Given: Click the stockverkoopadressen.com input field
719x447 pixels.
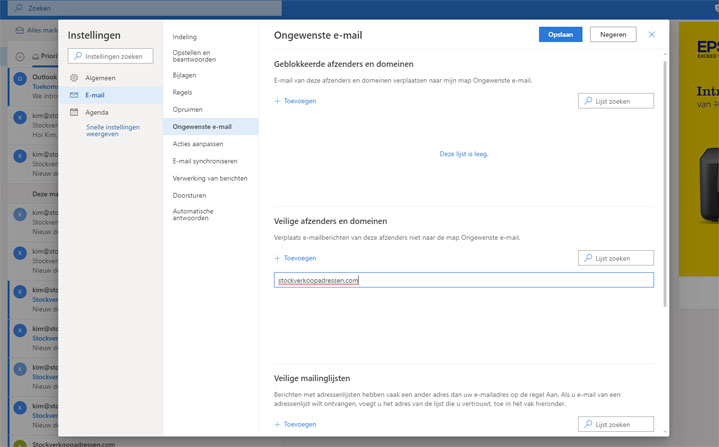Looking at the screenshot, I should coord(464,280).
